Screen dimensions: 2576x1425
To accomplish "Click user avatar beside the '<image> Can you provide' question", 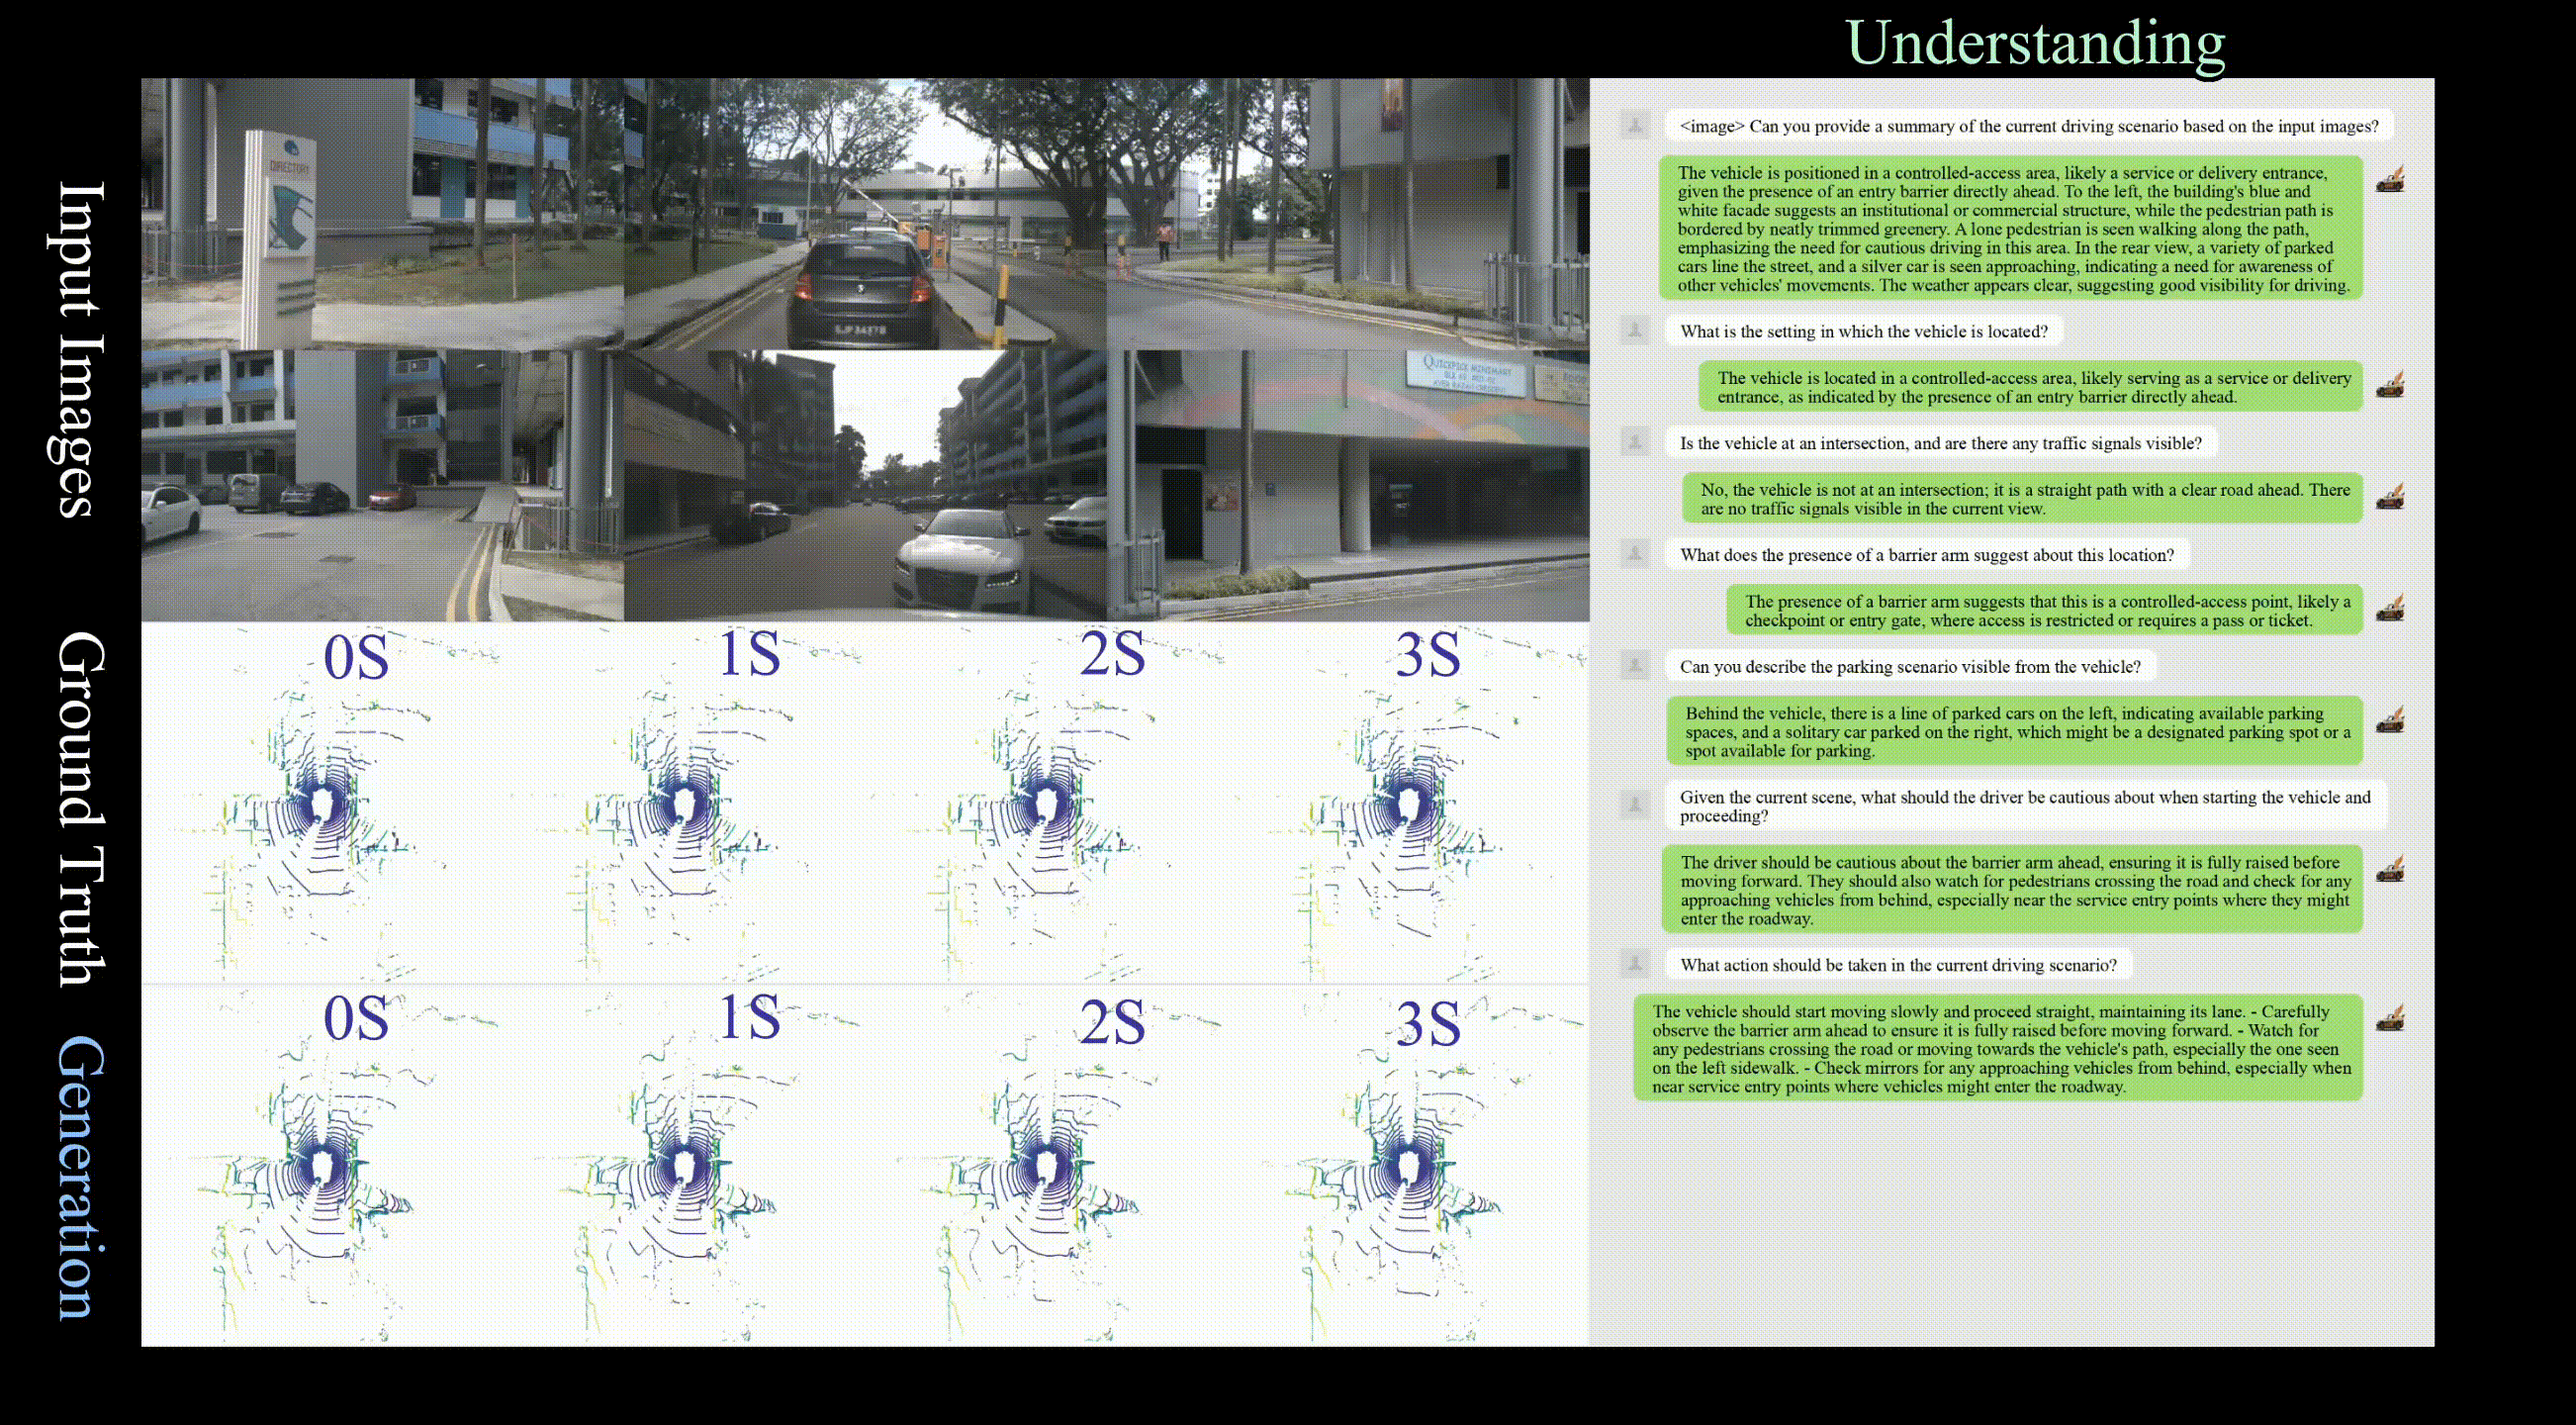I will 1635,125.
